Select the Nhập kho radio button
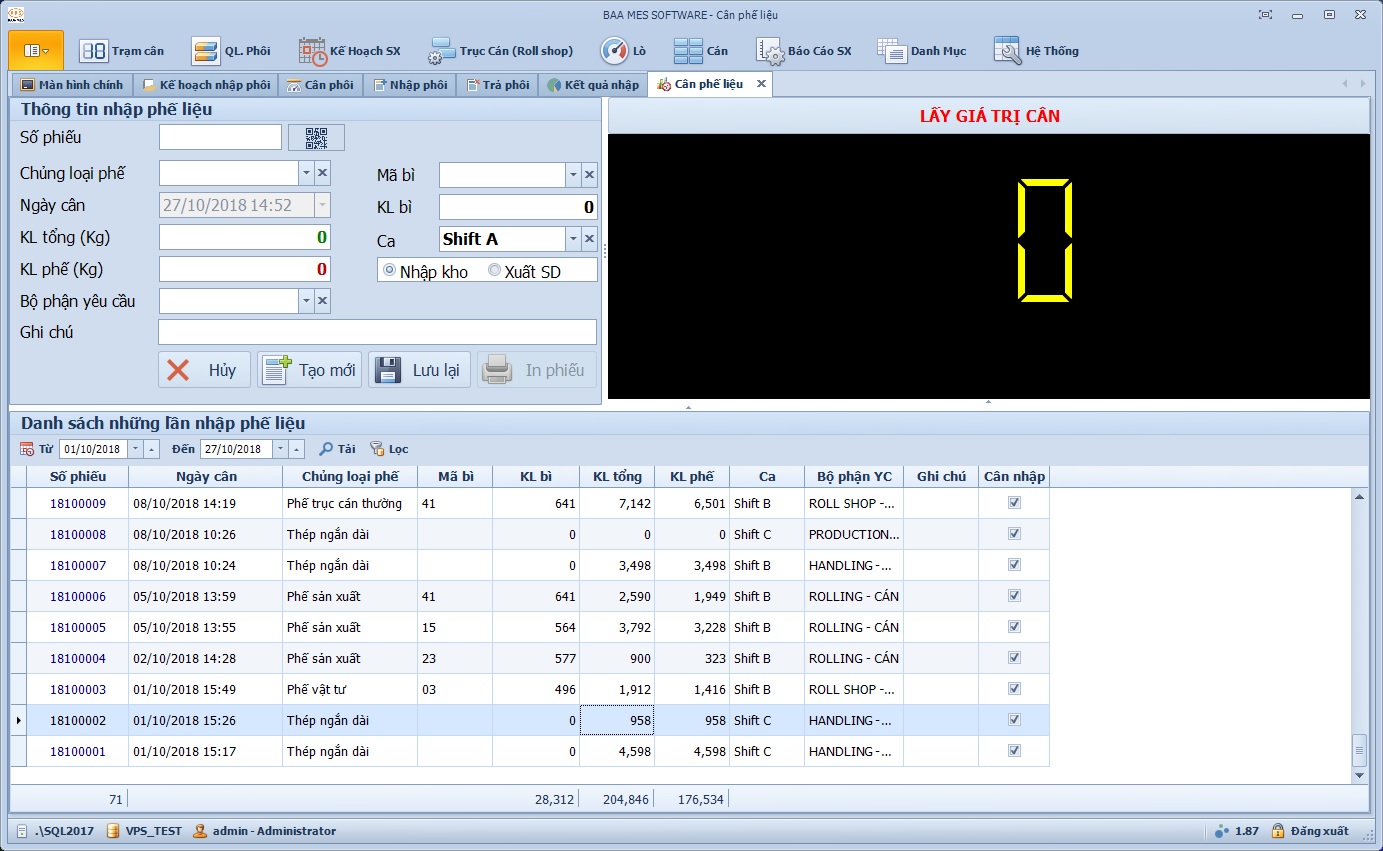Screen dimensions: 1383x851 tap(389, 270)
